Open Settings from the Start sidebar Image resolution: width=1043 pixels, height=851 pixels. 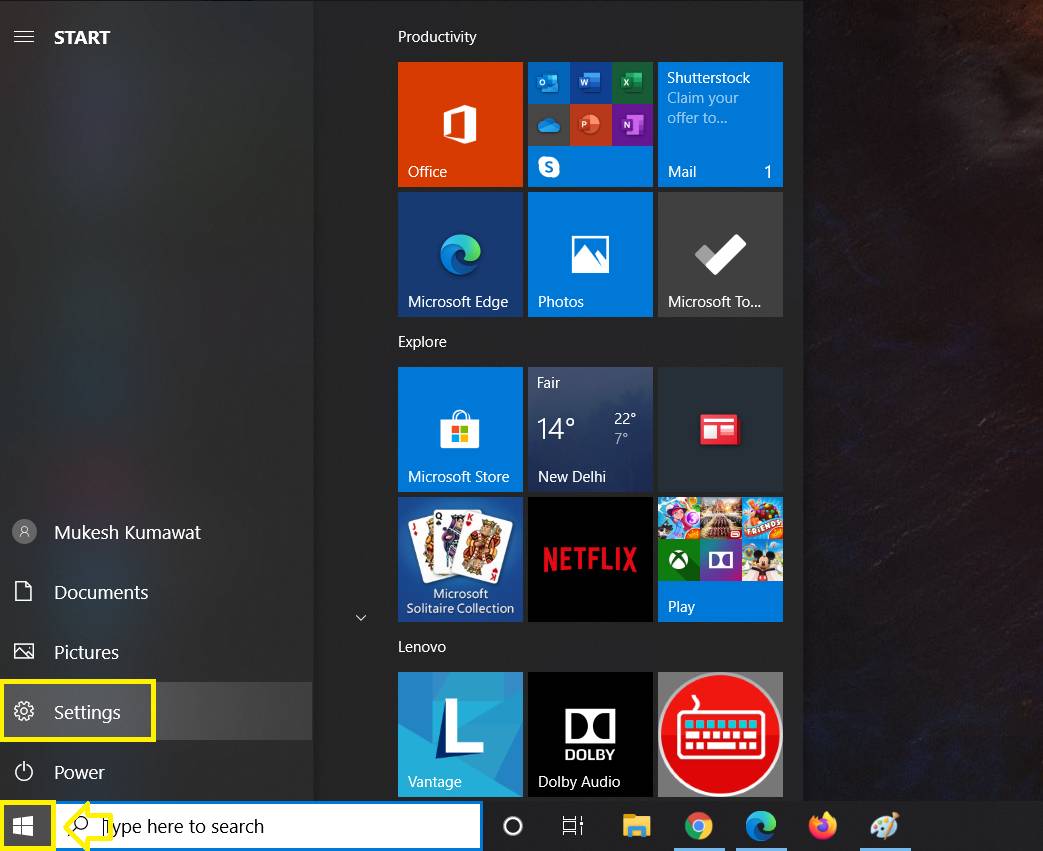point(156,711)
